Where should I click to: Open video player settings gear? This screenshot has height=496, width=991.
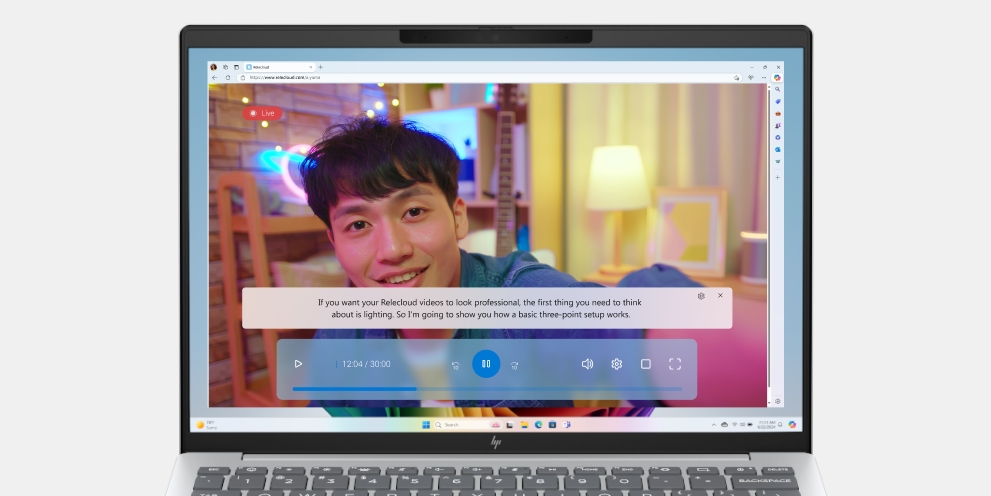click(x=617, y=364)
